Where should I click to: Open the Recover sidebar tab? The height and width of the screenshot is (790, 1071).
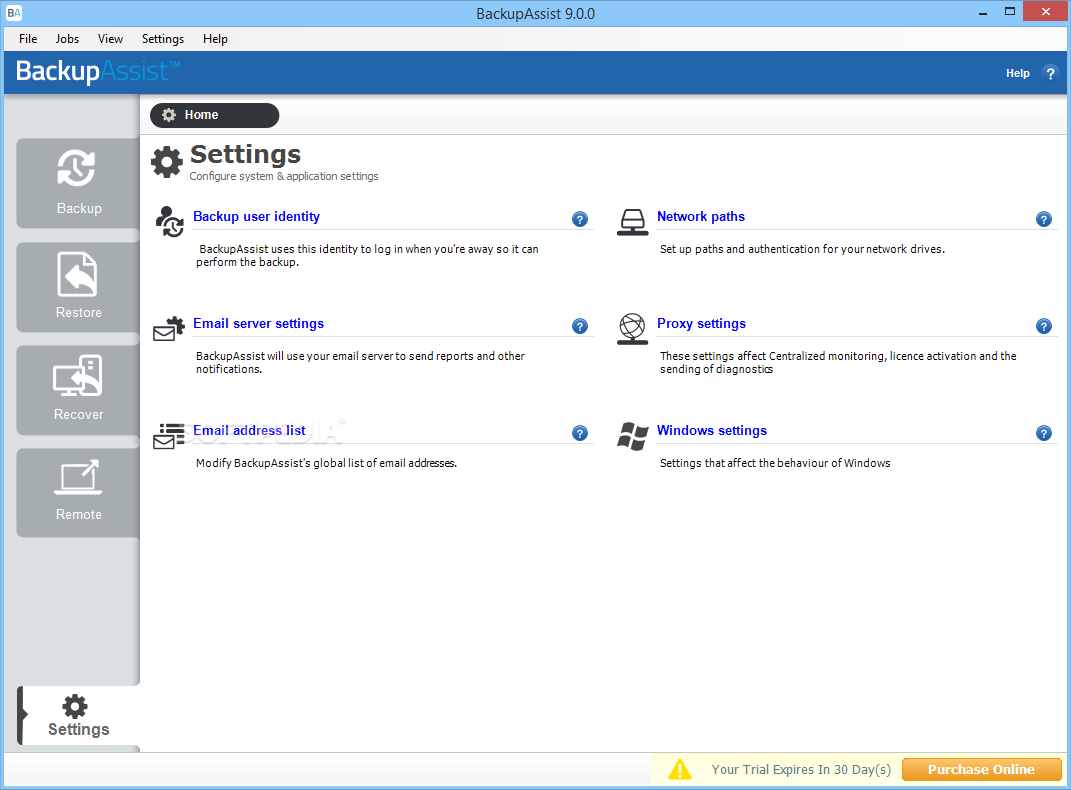(79, 390)
